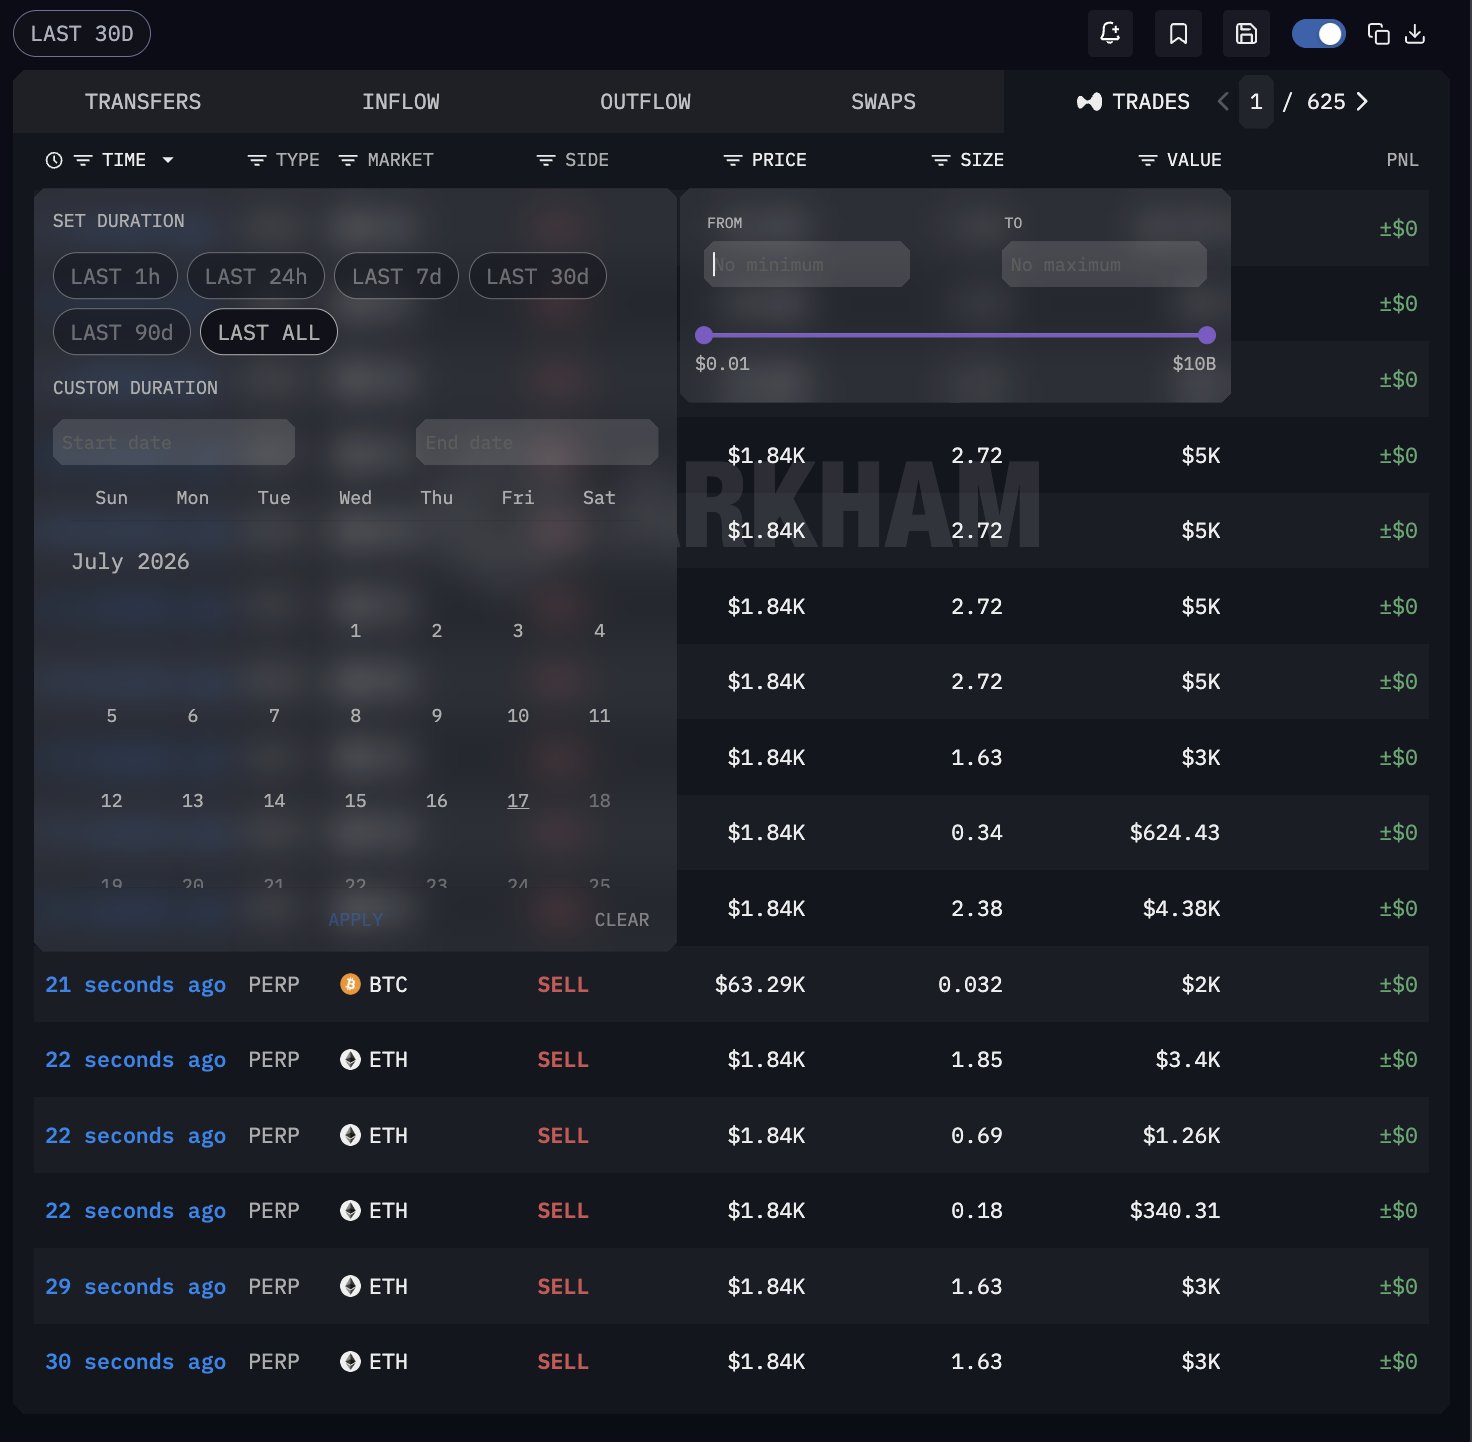Open the MARKET column filter
Image resolution: width=1472 pixels, height=1442 pixels.
pos(348,160)
